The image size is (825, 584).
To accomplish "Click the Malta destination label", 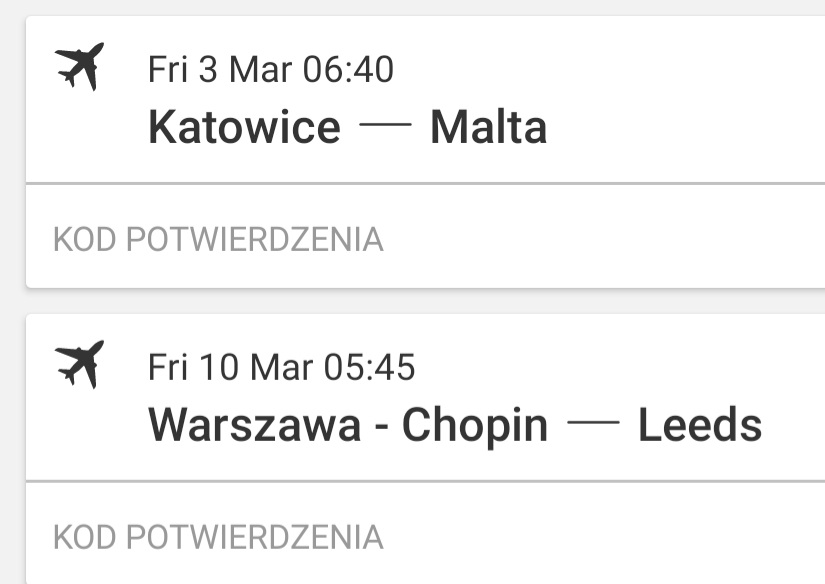I will [x=489, y=126].
